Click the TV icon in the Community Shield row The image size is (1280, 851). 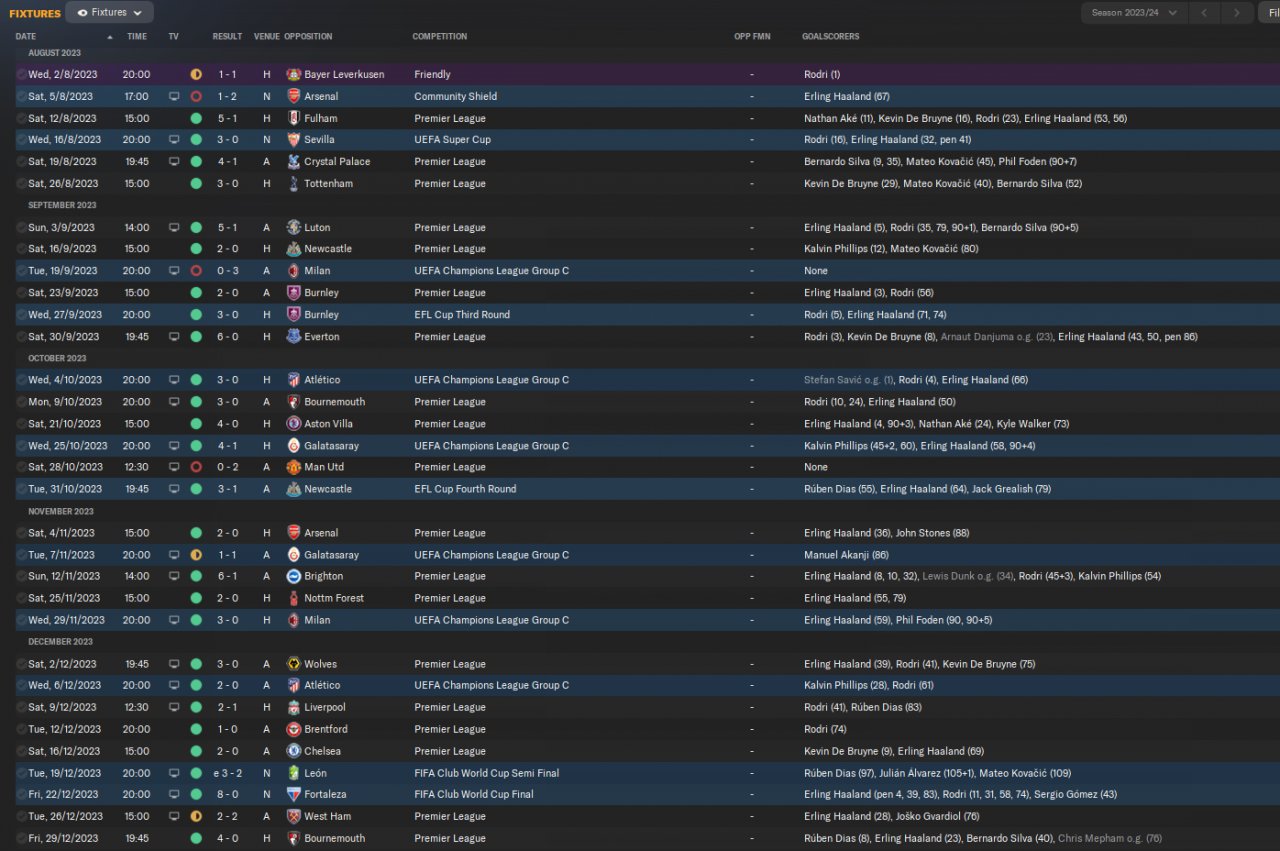click(x=174, y=97)
